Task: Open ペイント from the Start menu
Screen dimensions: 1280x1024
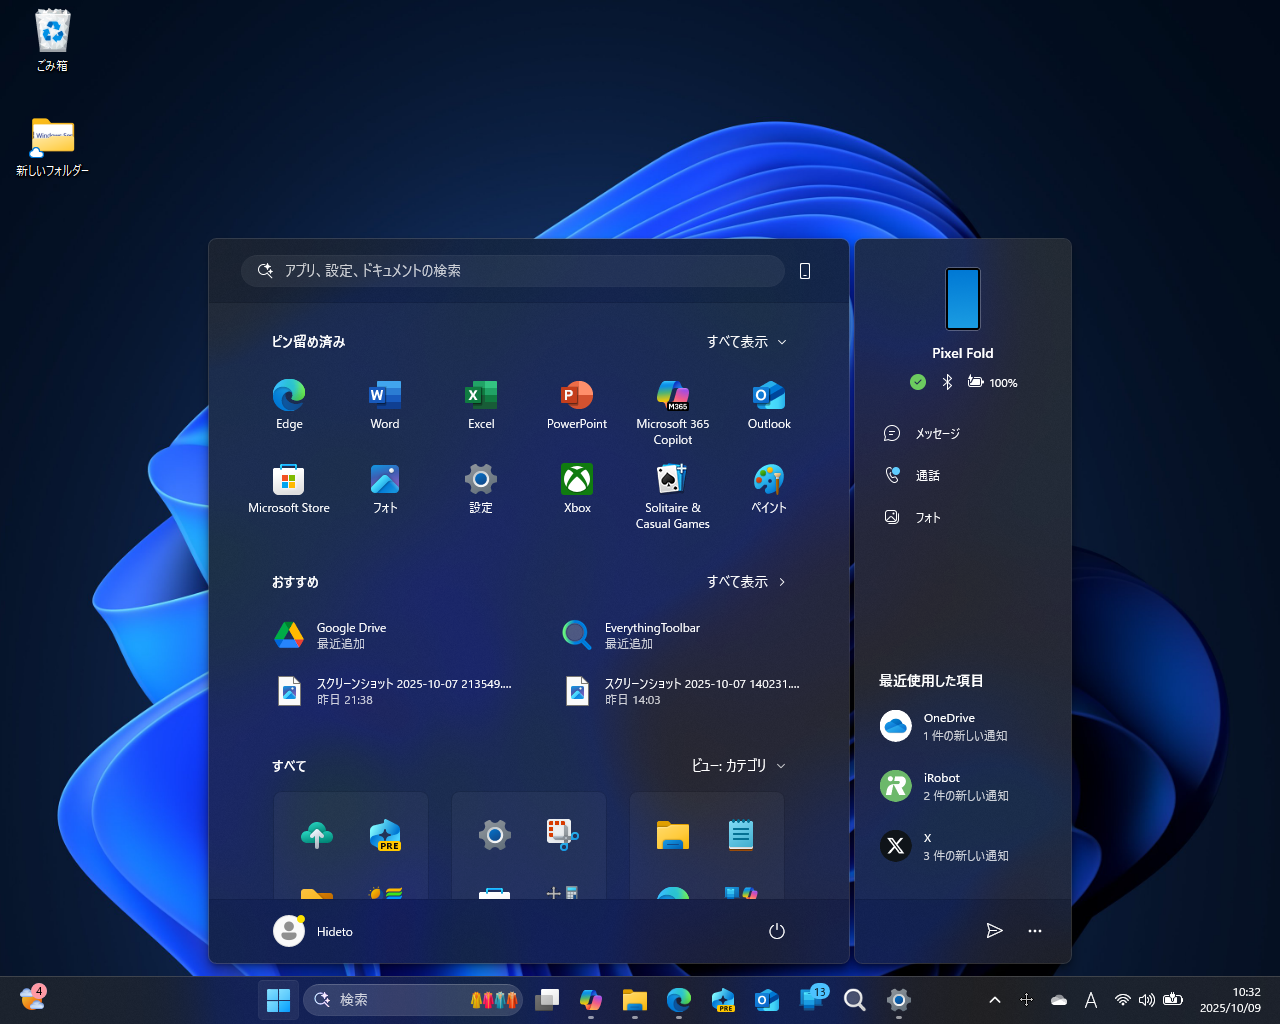Action: [x=768, y=488]
